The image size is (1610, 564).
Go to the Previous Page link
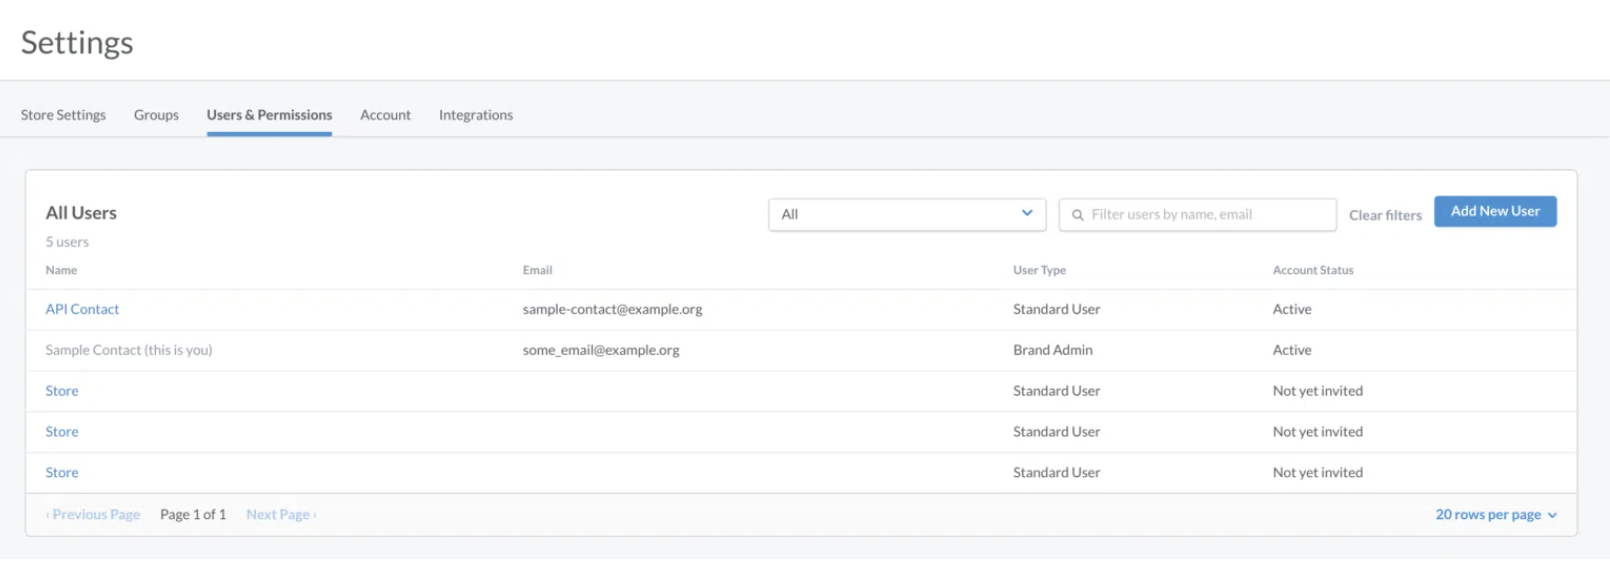[93, 514]
